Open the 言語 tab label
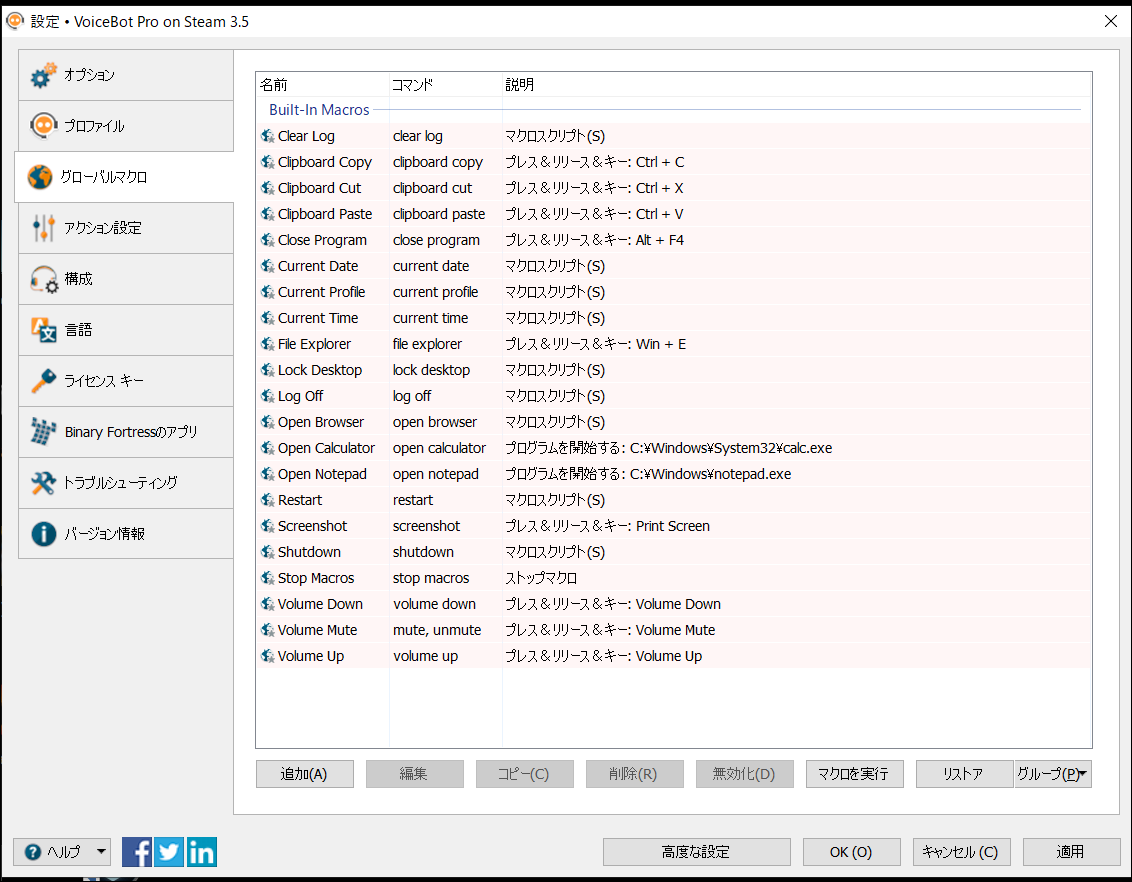Viewport: 1132px width, 882px height. 79,330
